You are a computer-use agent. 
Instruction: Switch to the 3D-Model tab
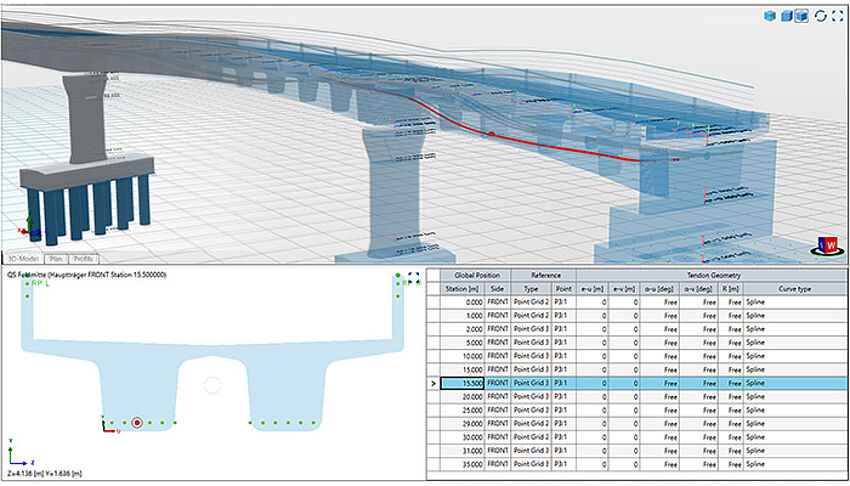tap(24, 258)
